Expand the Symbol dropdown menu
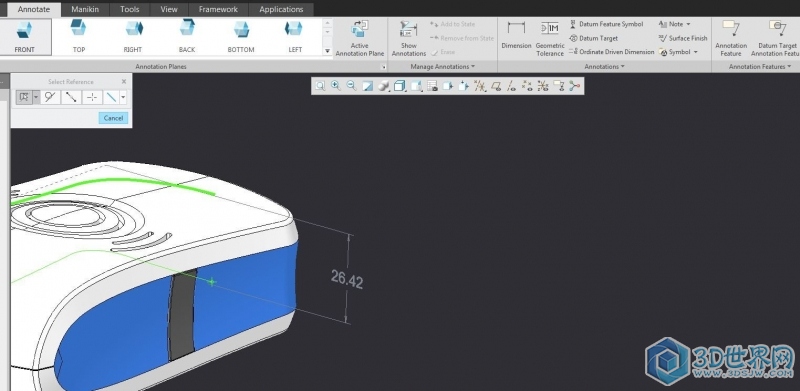The height and width of the screenshot is (391, 800). click(x=695, y=52)
